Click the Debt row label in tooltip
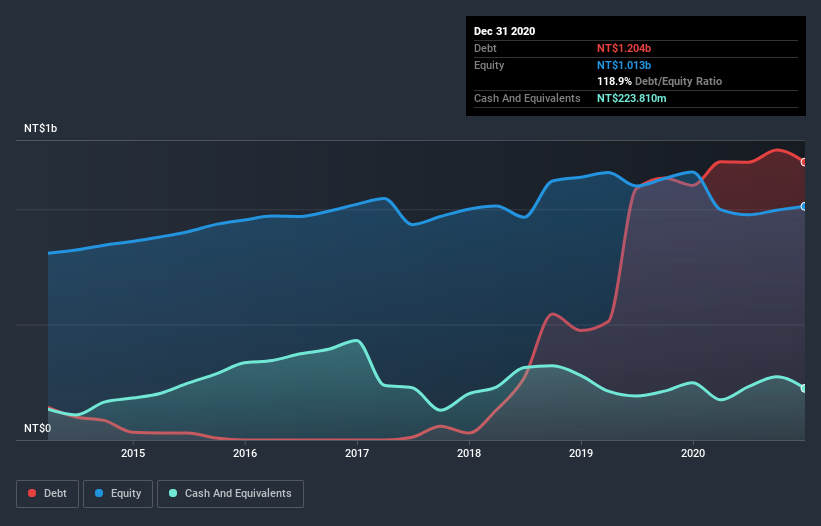The height and width of the screenshot is (526, 821). (485, 48)
